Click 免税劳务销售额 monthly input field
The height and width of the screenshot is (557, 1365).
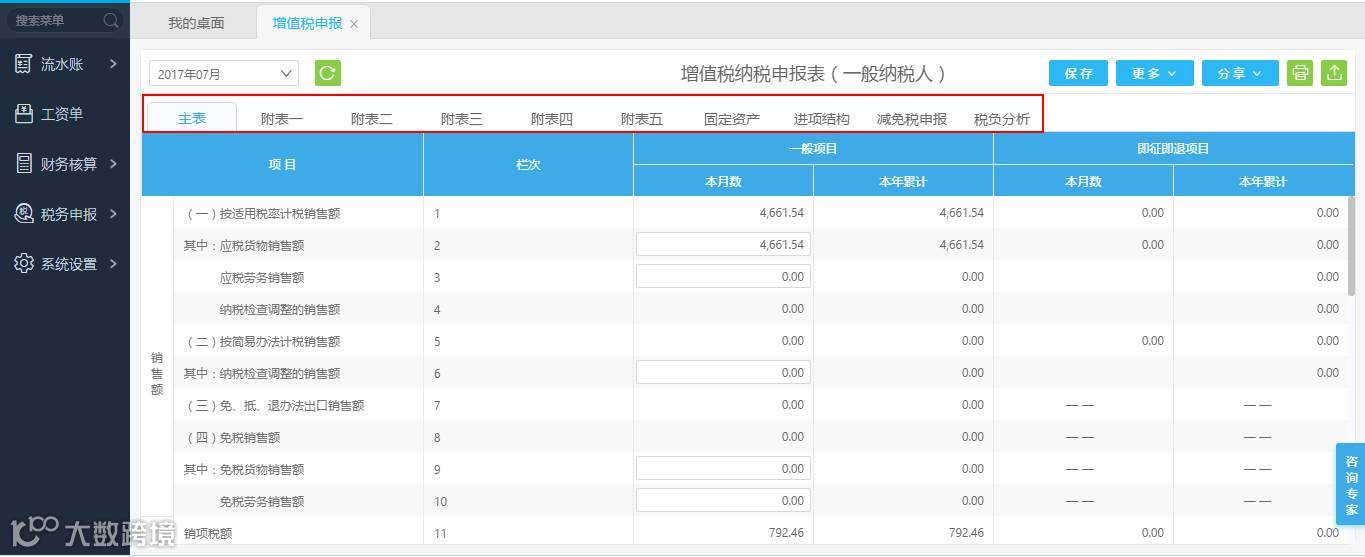[x=723, y=501]
